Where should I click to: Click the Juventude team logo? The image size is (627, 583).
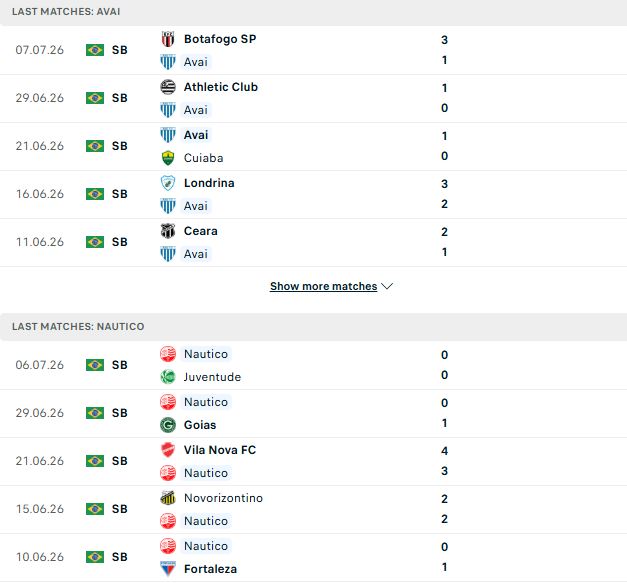[x=168, y=377]
